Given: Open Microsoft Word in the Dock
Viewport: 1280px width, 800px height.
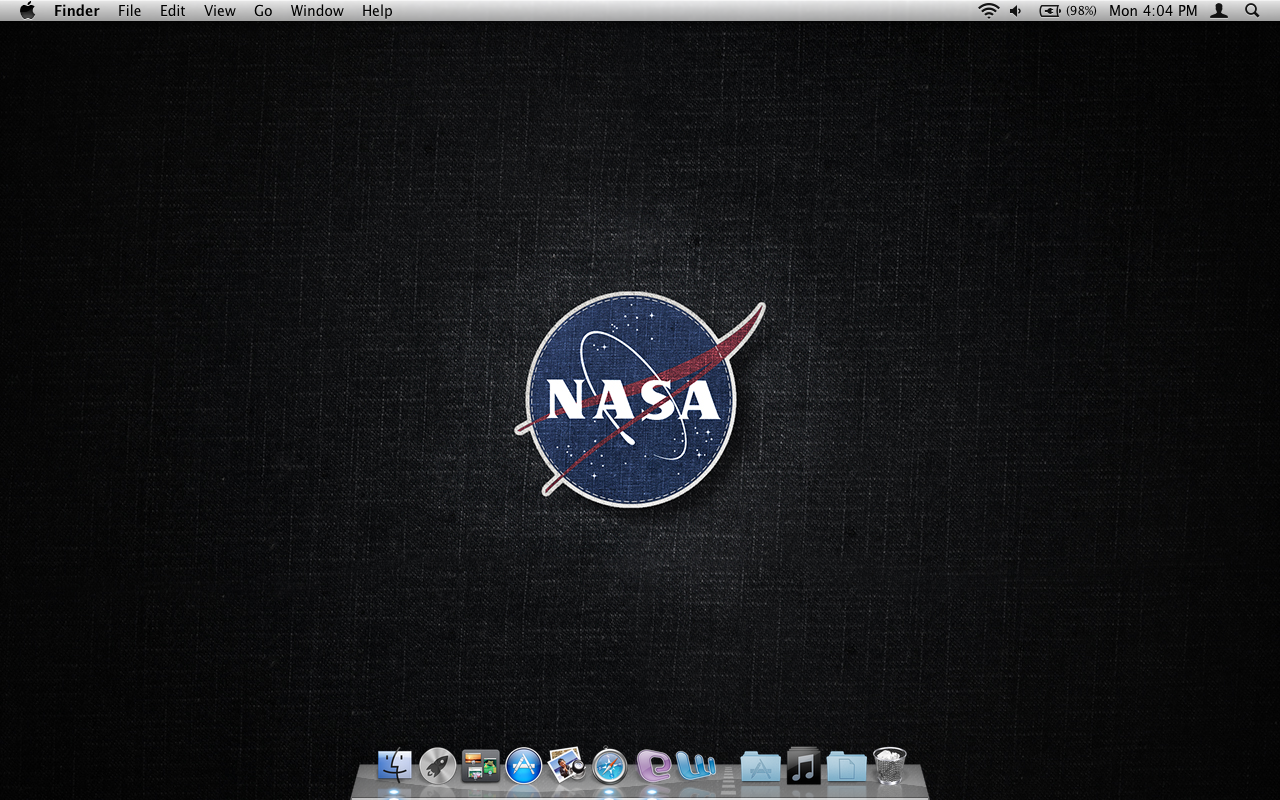Looking at the screenshot, I should (x=696, y=766).
